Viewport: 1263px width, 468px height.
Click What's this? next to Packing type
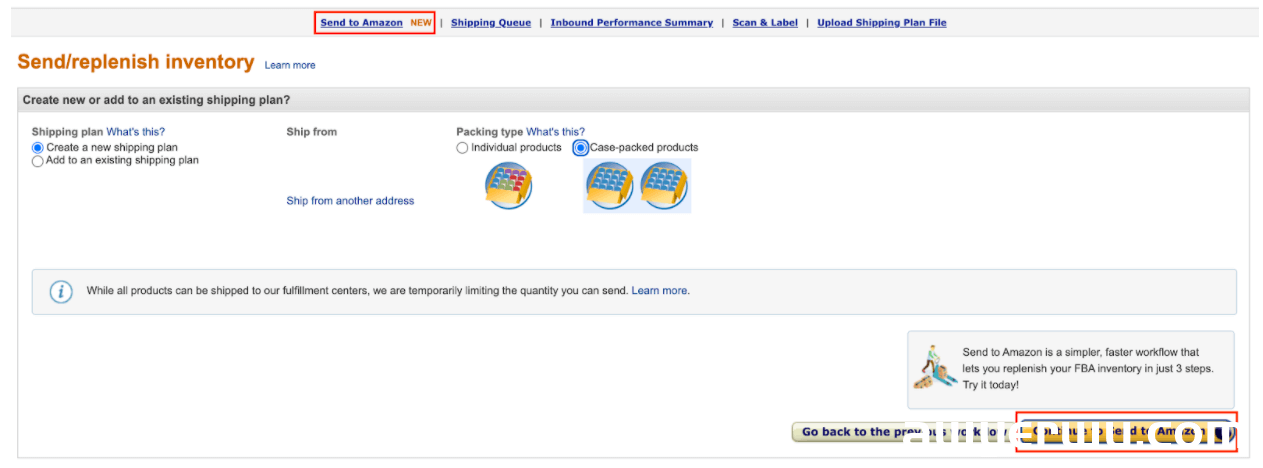coord(556,132)
